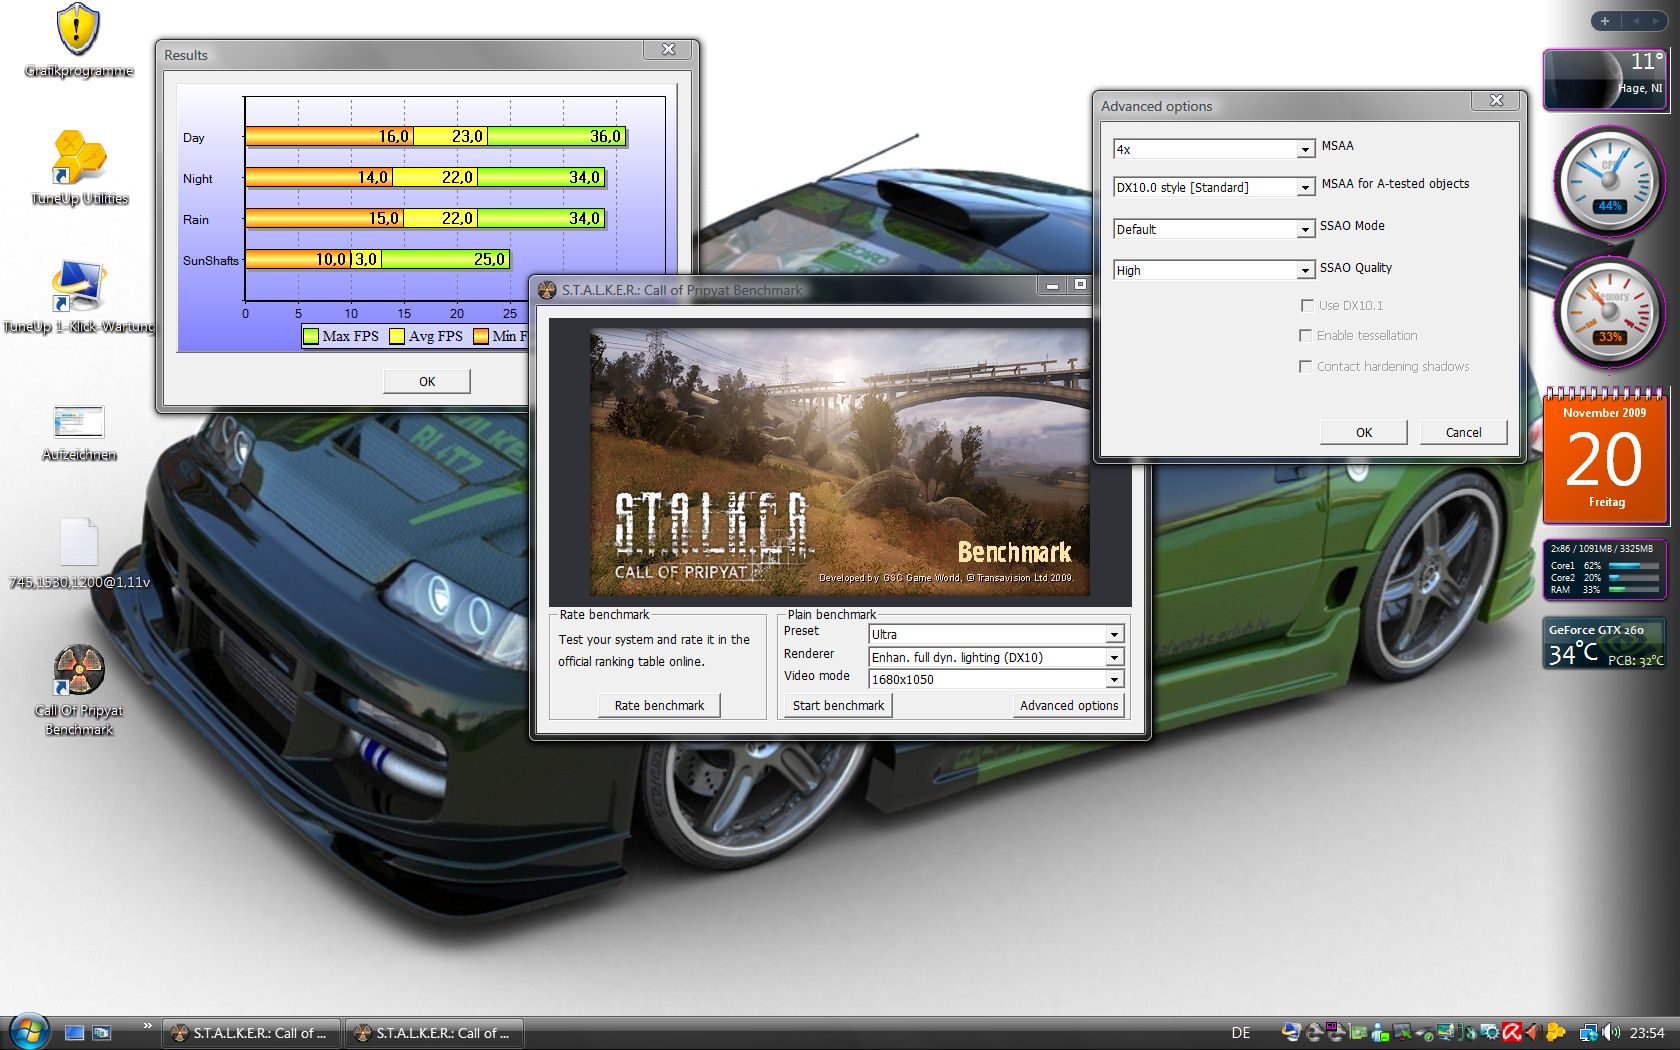Click the SunShafts max FPS value 25,0
The width and height of the screenshot is (1680, 1050).
[489, 259]
